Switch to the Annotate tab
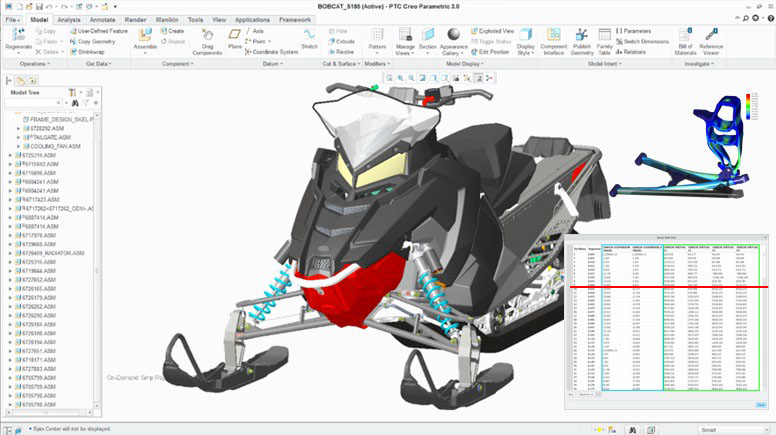 (102, 20)
